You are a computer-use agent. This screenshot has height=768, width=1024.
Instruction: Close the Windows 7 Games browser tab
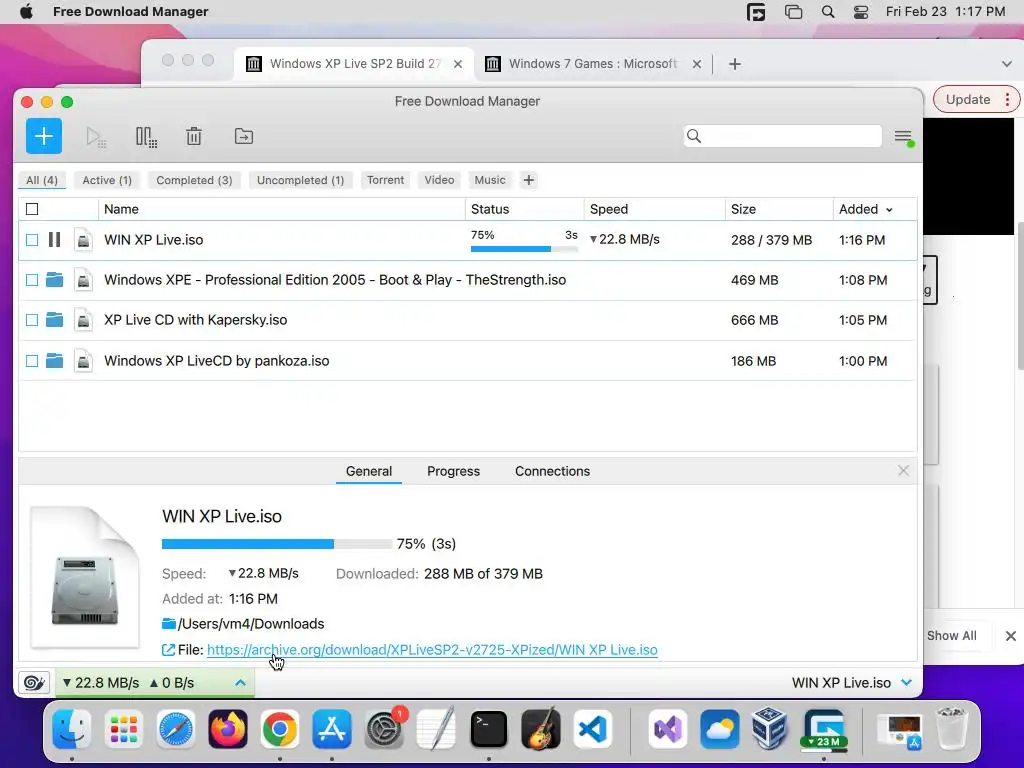(x=697, y=64)
